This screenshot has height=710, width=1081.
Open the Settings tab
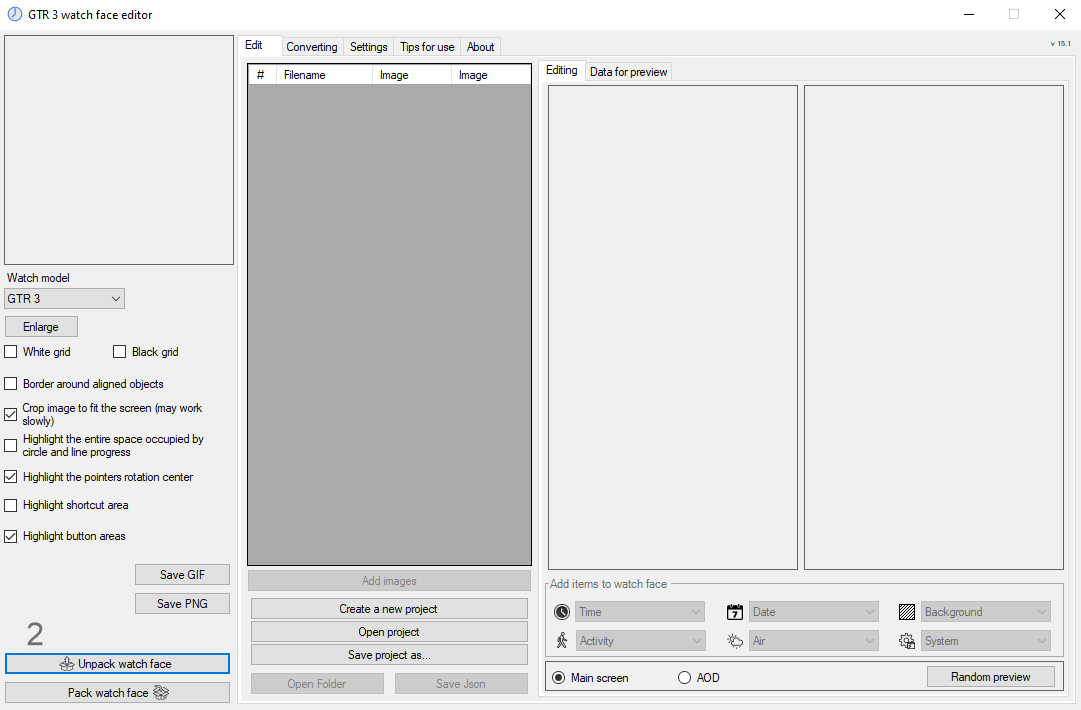coord(368,47)
